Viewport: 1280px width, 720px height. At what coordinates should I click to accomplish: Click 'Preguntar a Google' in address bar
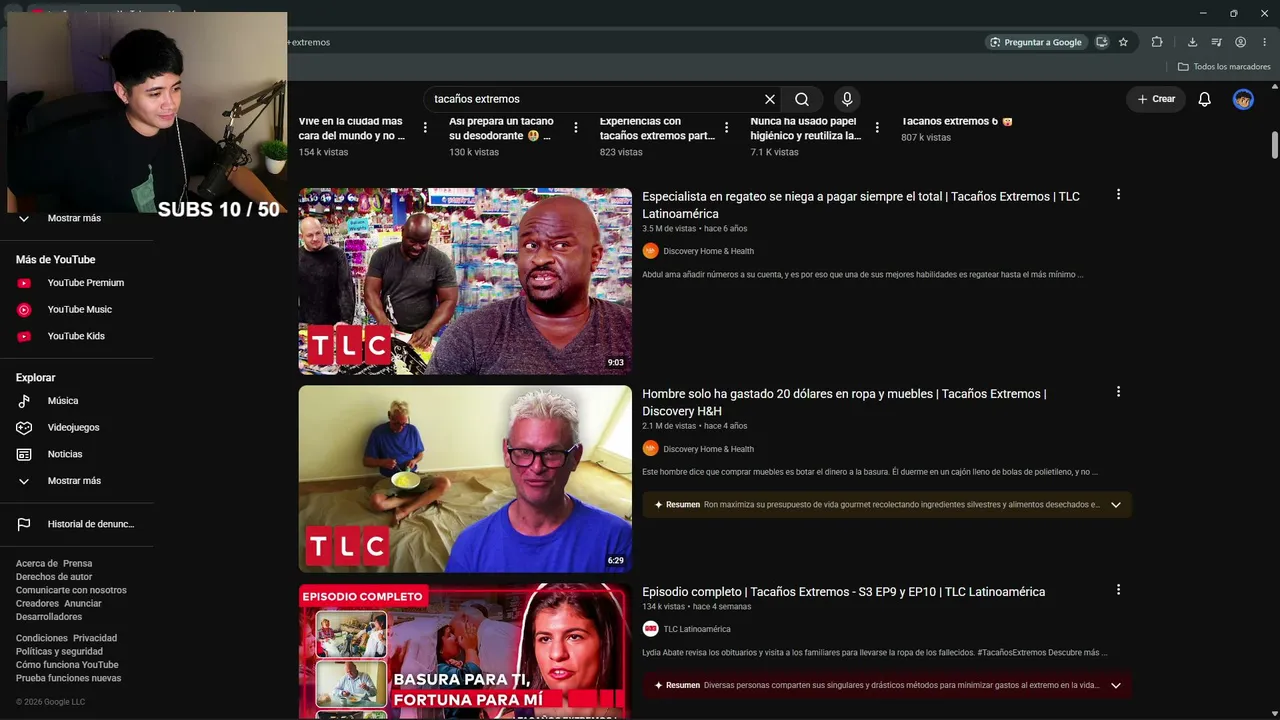pos(1035,42)
